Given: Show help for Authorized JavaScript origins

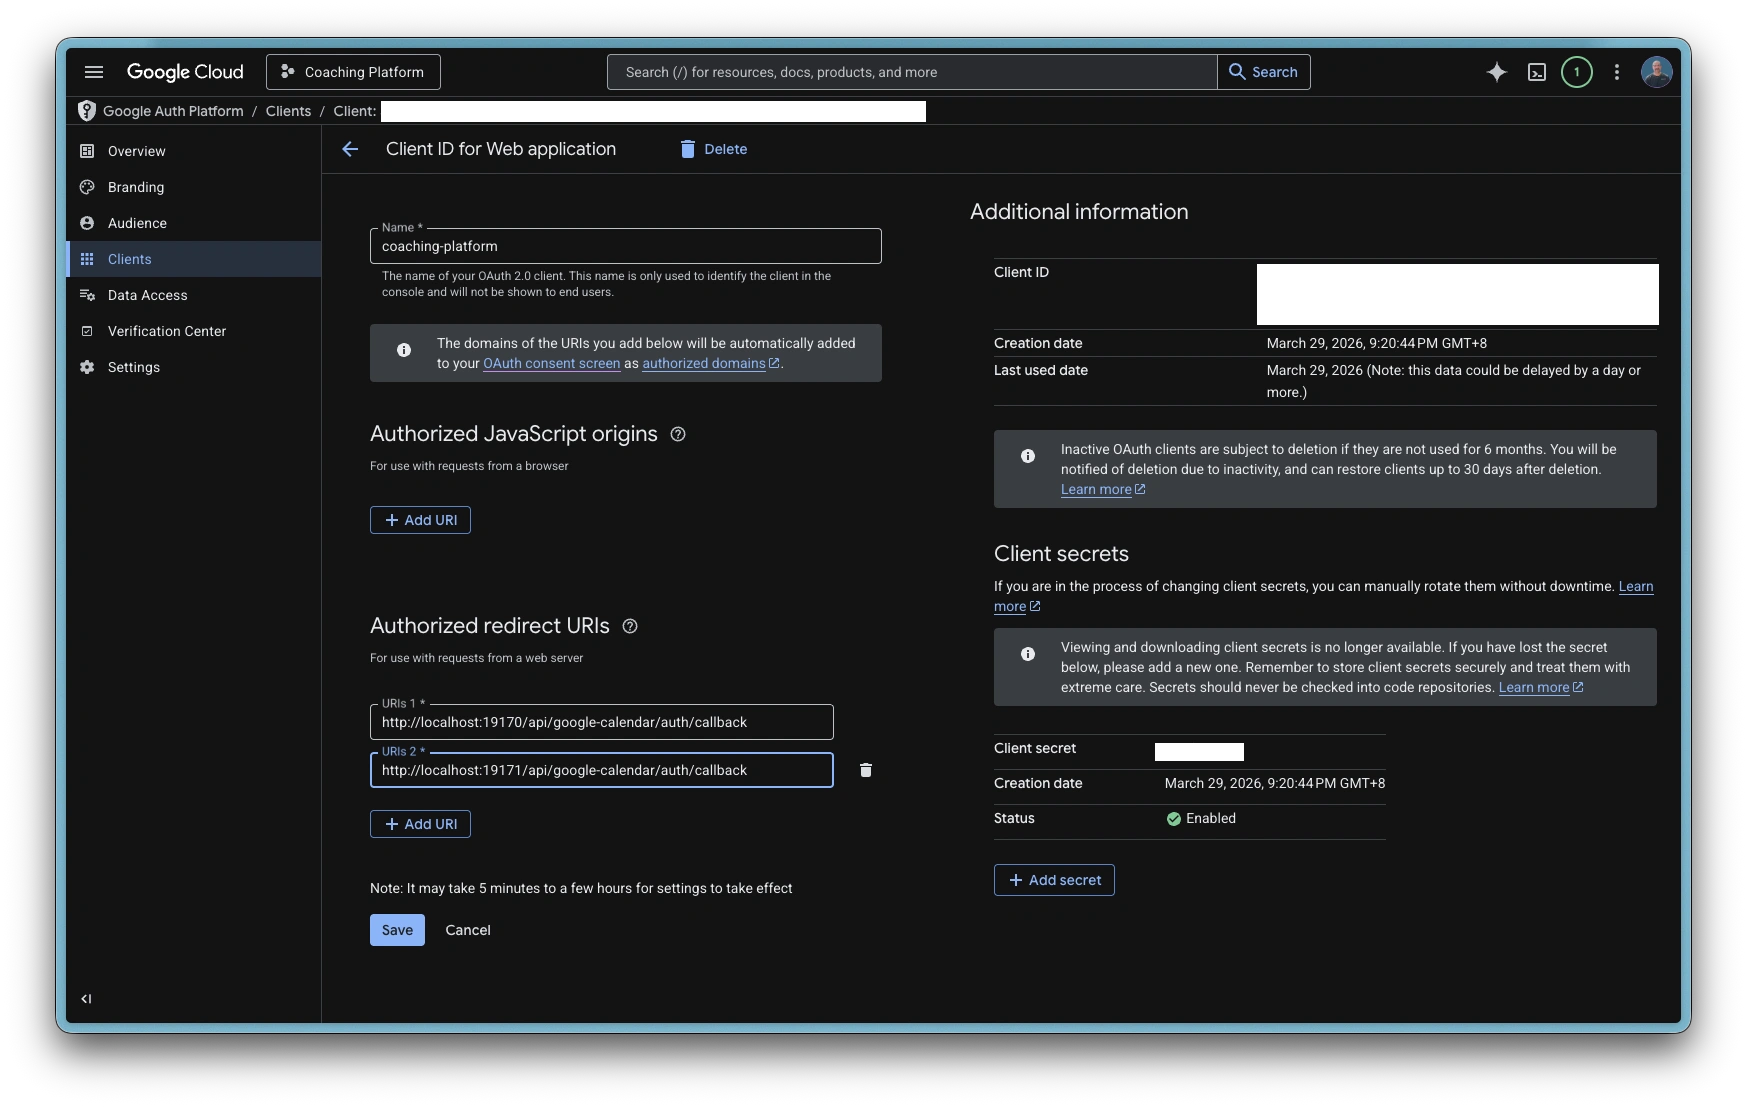Looking at the screenshot, I should pyautogui.click(x=678, y=434).
